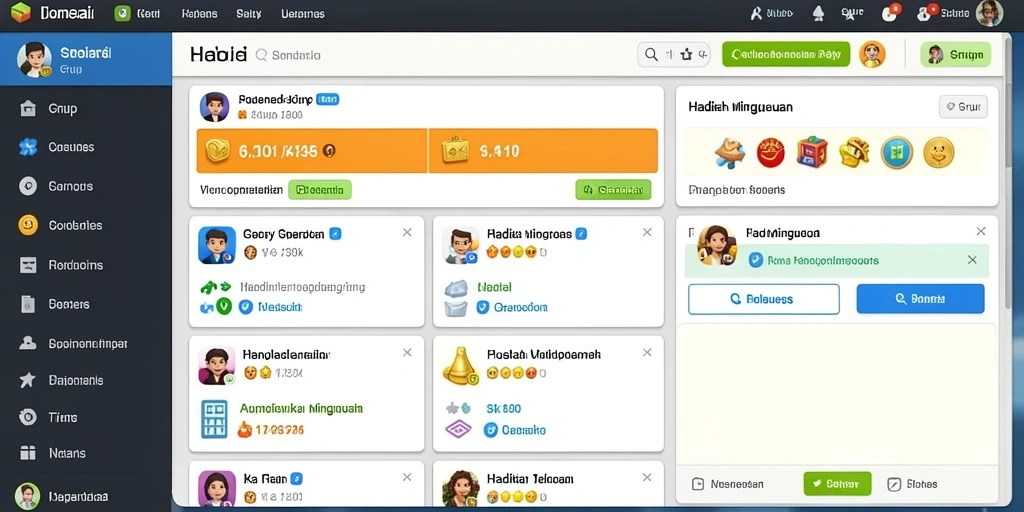Click the orange avatar next to green header button
The width and height of the screenshot is (1024, 512).
pos(872,54)
